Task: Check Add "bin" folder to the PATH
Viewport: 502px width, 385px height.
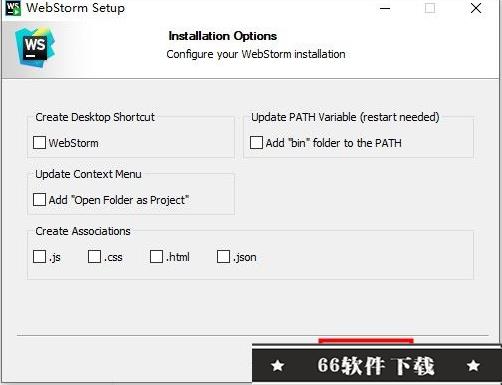Action: 256,142
